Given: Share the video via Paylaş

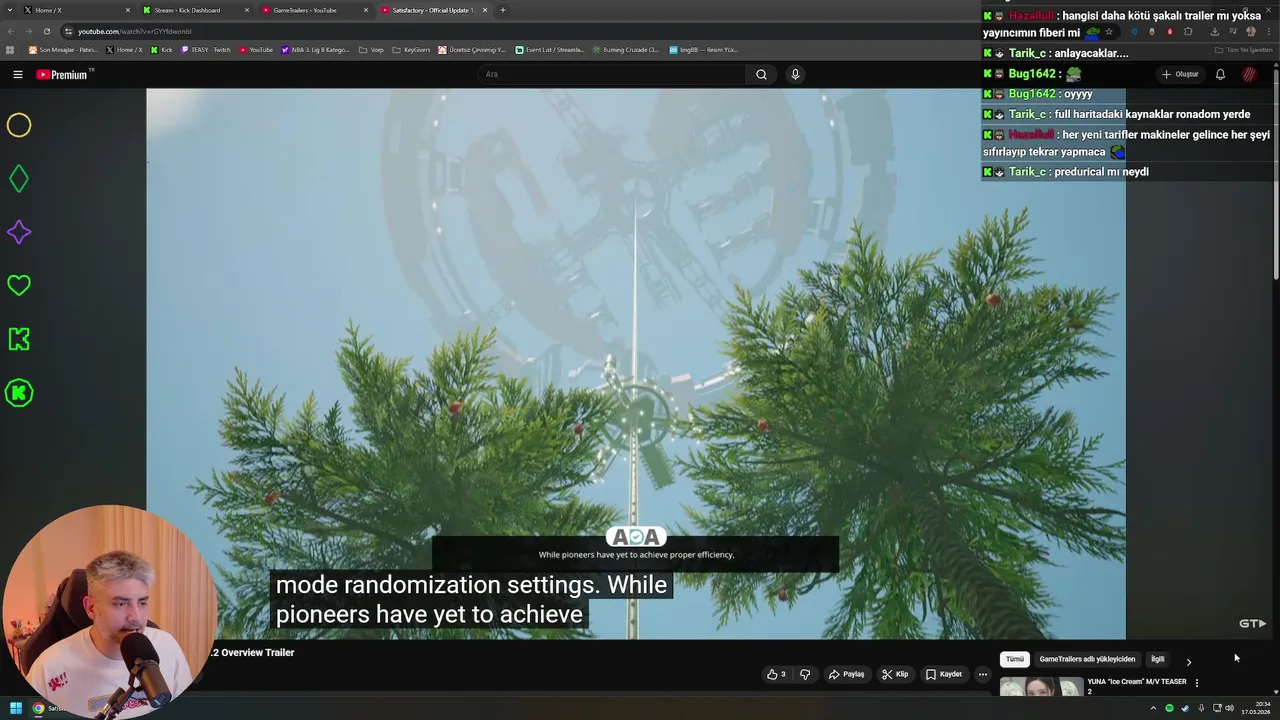Looking at the screenshot, I should click(x=846, y=674).
